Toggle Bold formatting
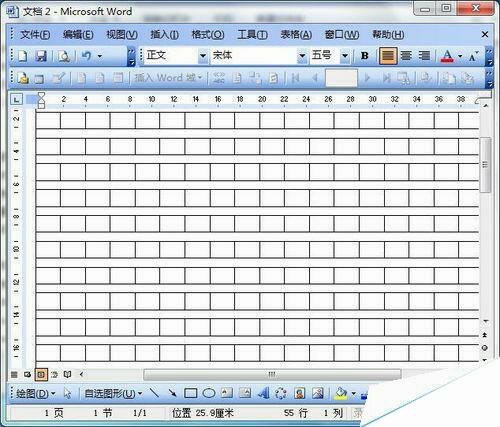This screenshot has width=500, height=427. pos(365,56)
